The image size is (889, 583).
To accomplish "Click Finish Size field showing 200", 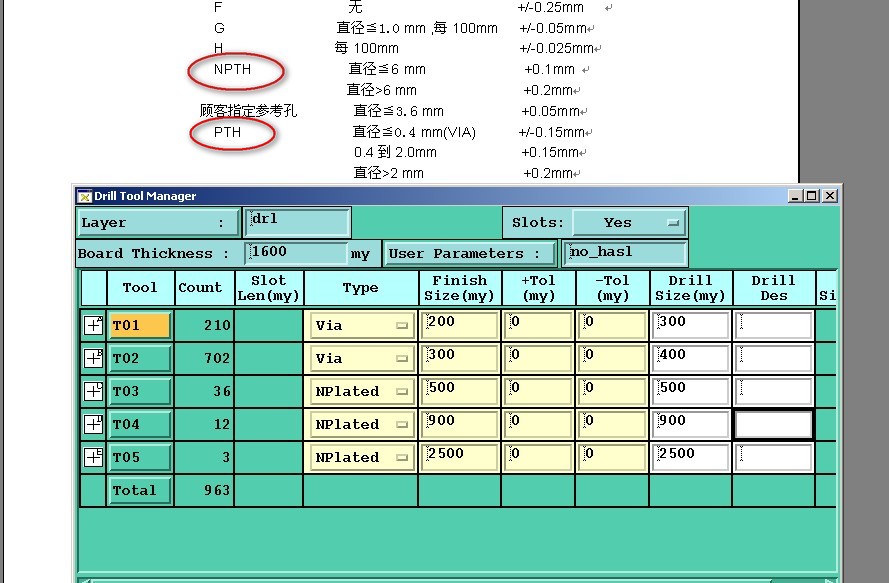I will (x=459, y=326).
